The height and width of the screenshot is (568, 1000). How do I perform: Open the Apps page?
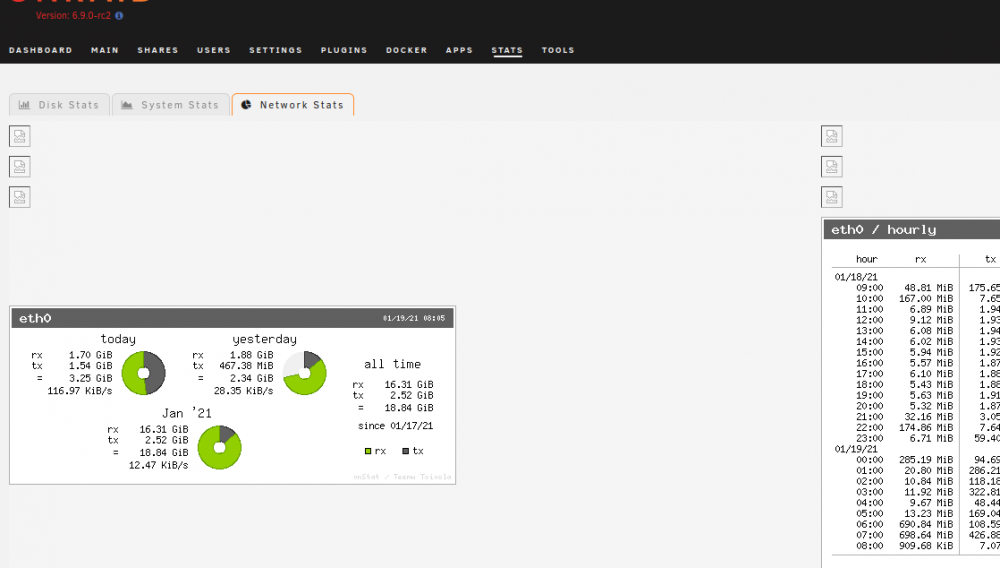[459, 50]
